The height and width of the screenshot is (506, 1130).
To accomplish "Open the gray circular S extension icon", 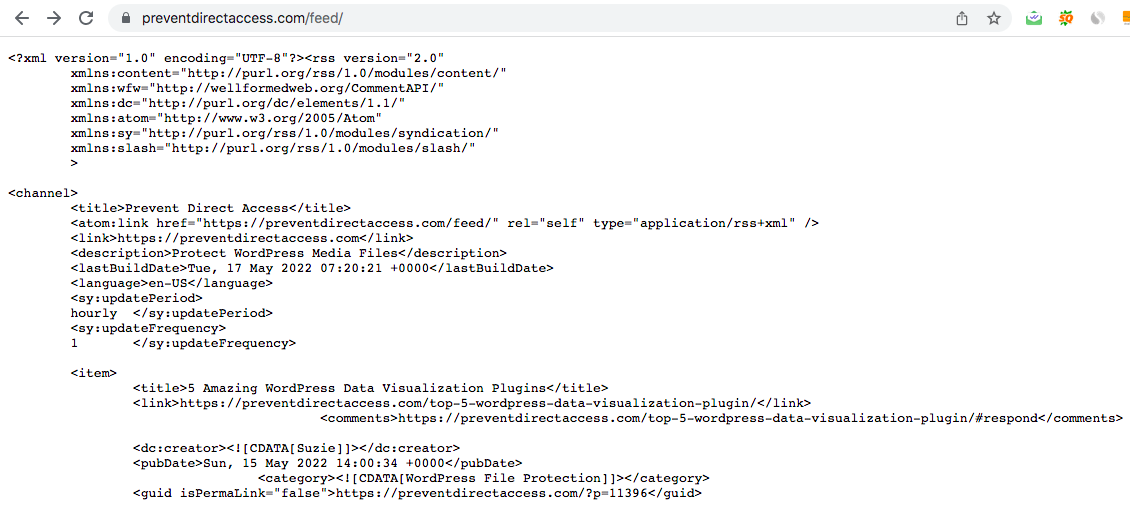I will tap(1098, 19).
